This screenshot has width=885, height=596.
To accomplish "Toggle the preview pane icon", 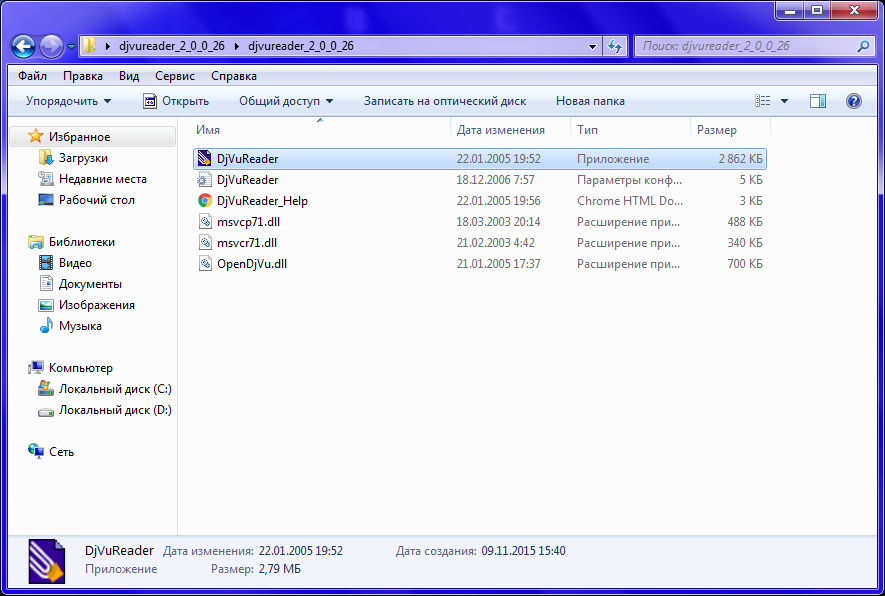I will (x=818, y=101).
